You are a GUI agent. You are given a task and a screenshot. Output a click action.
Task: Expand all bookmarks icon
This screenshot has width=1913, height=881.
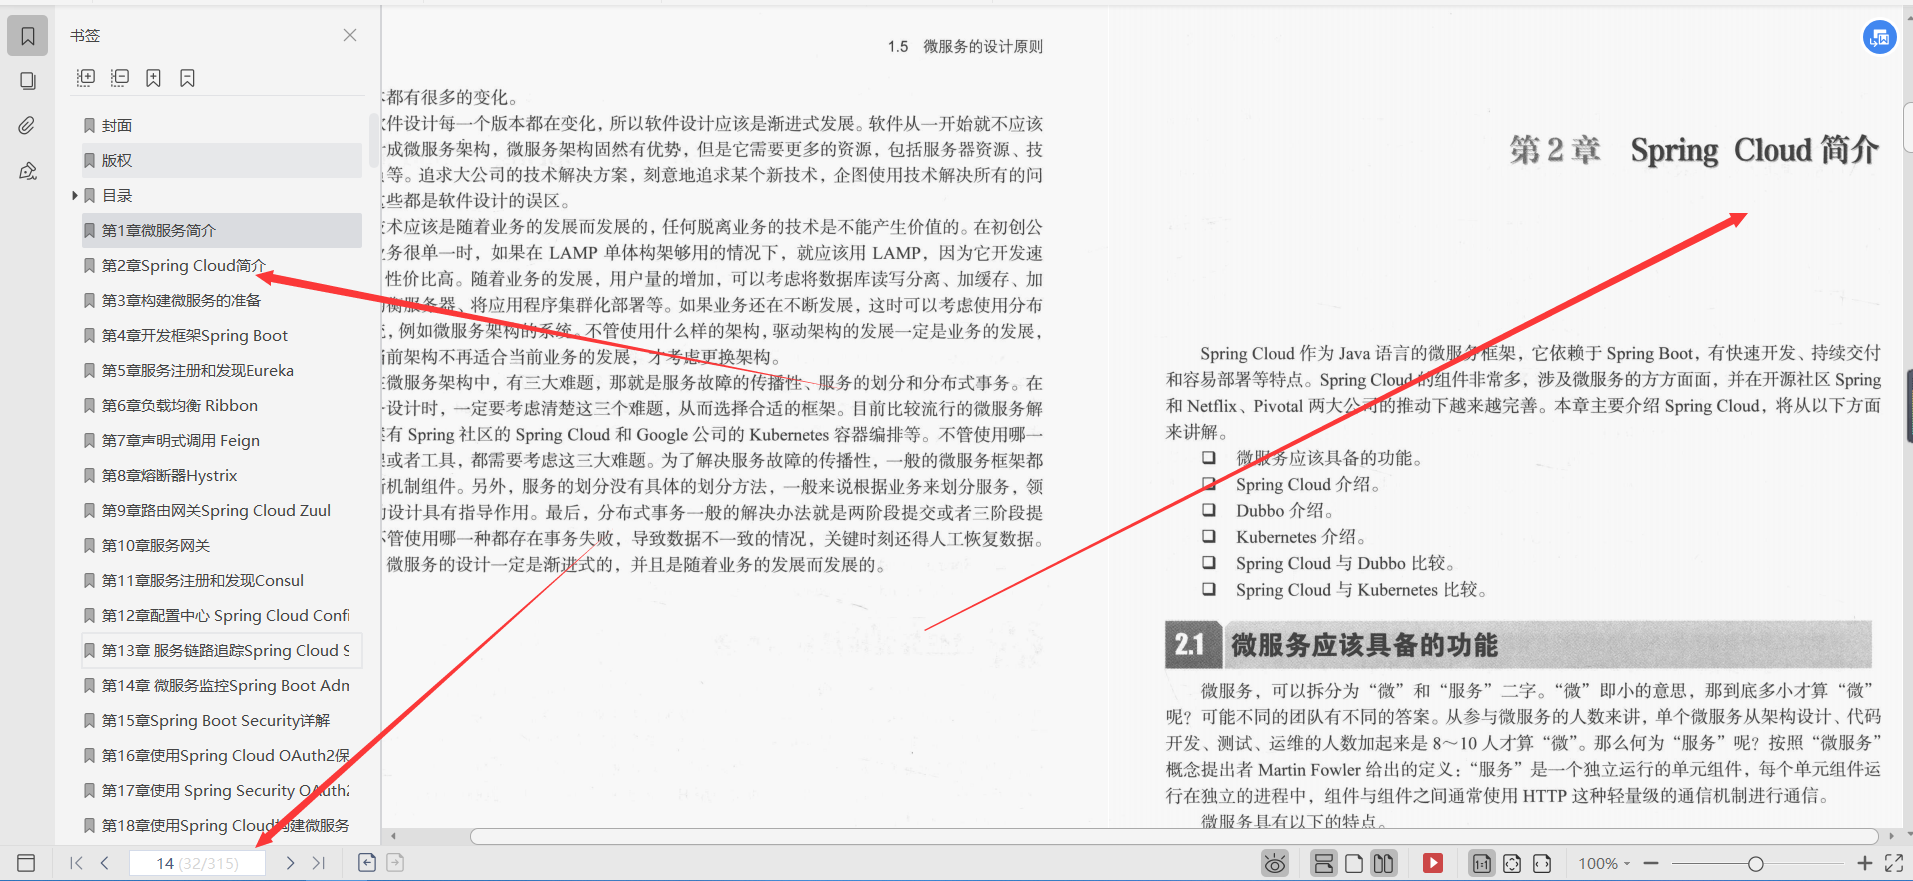tap(86, 78)
